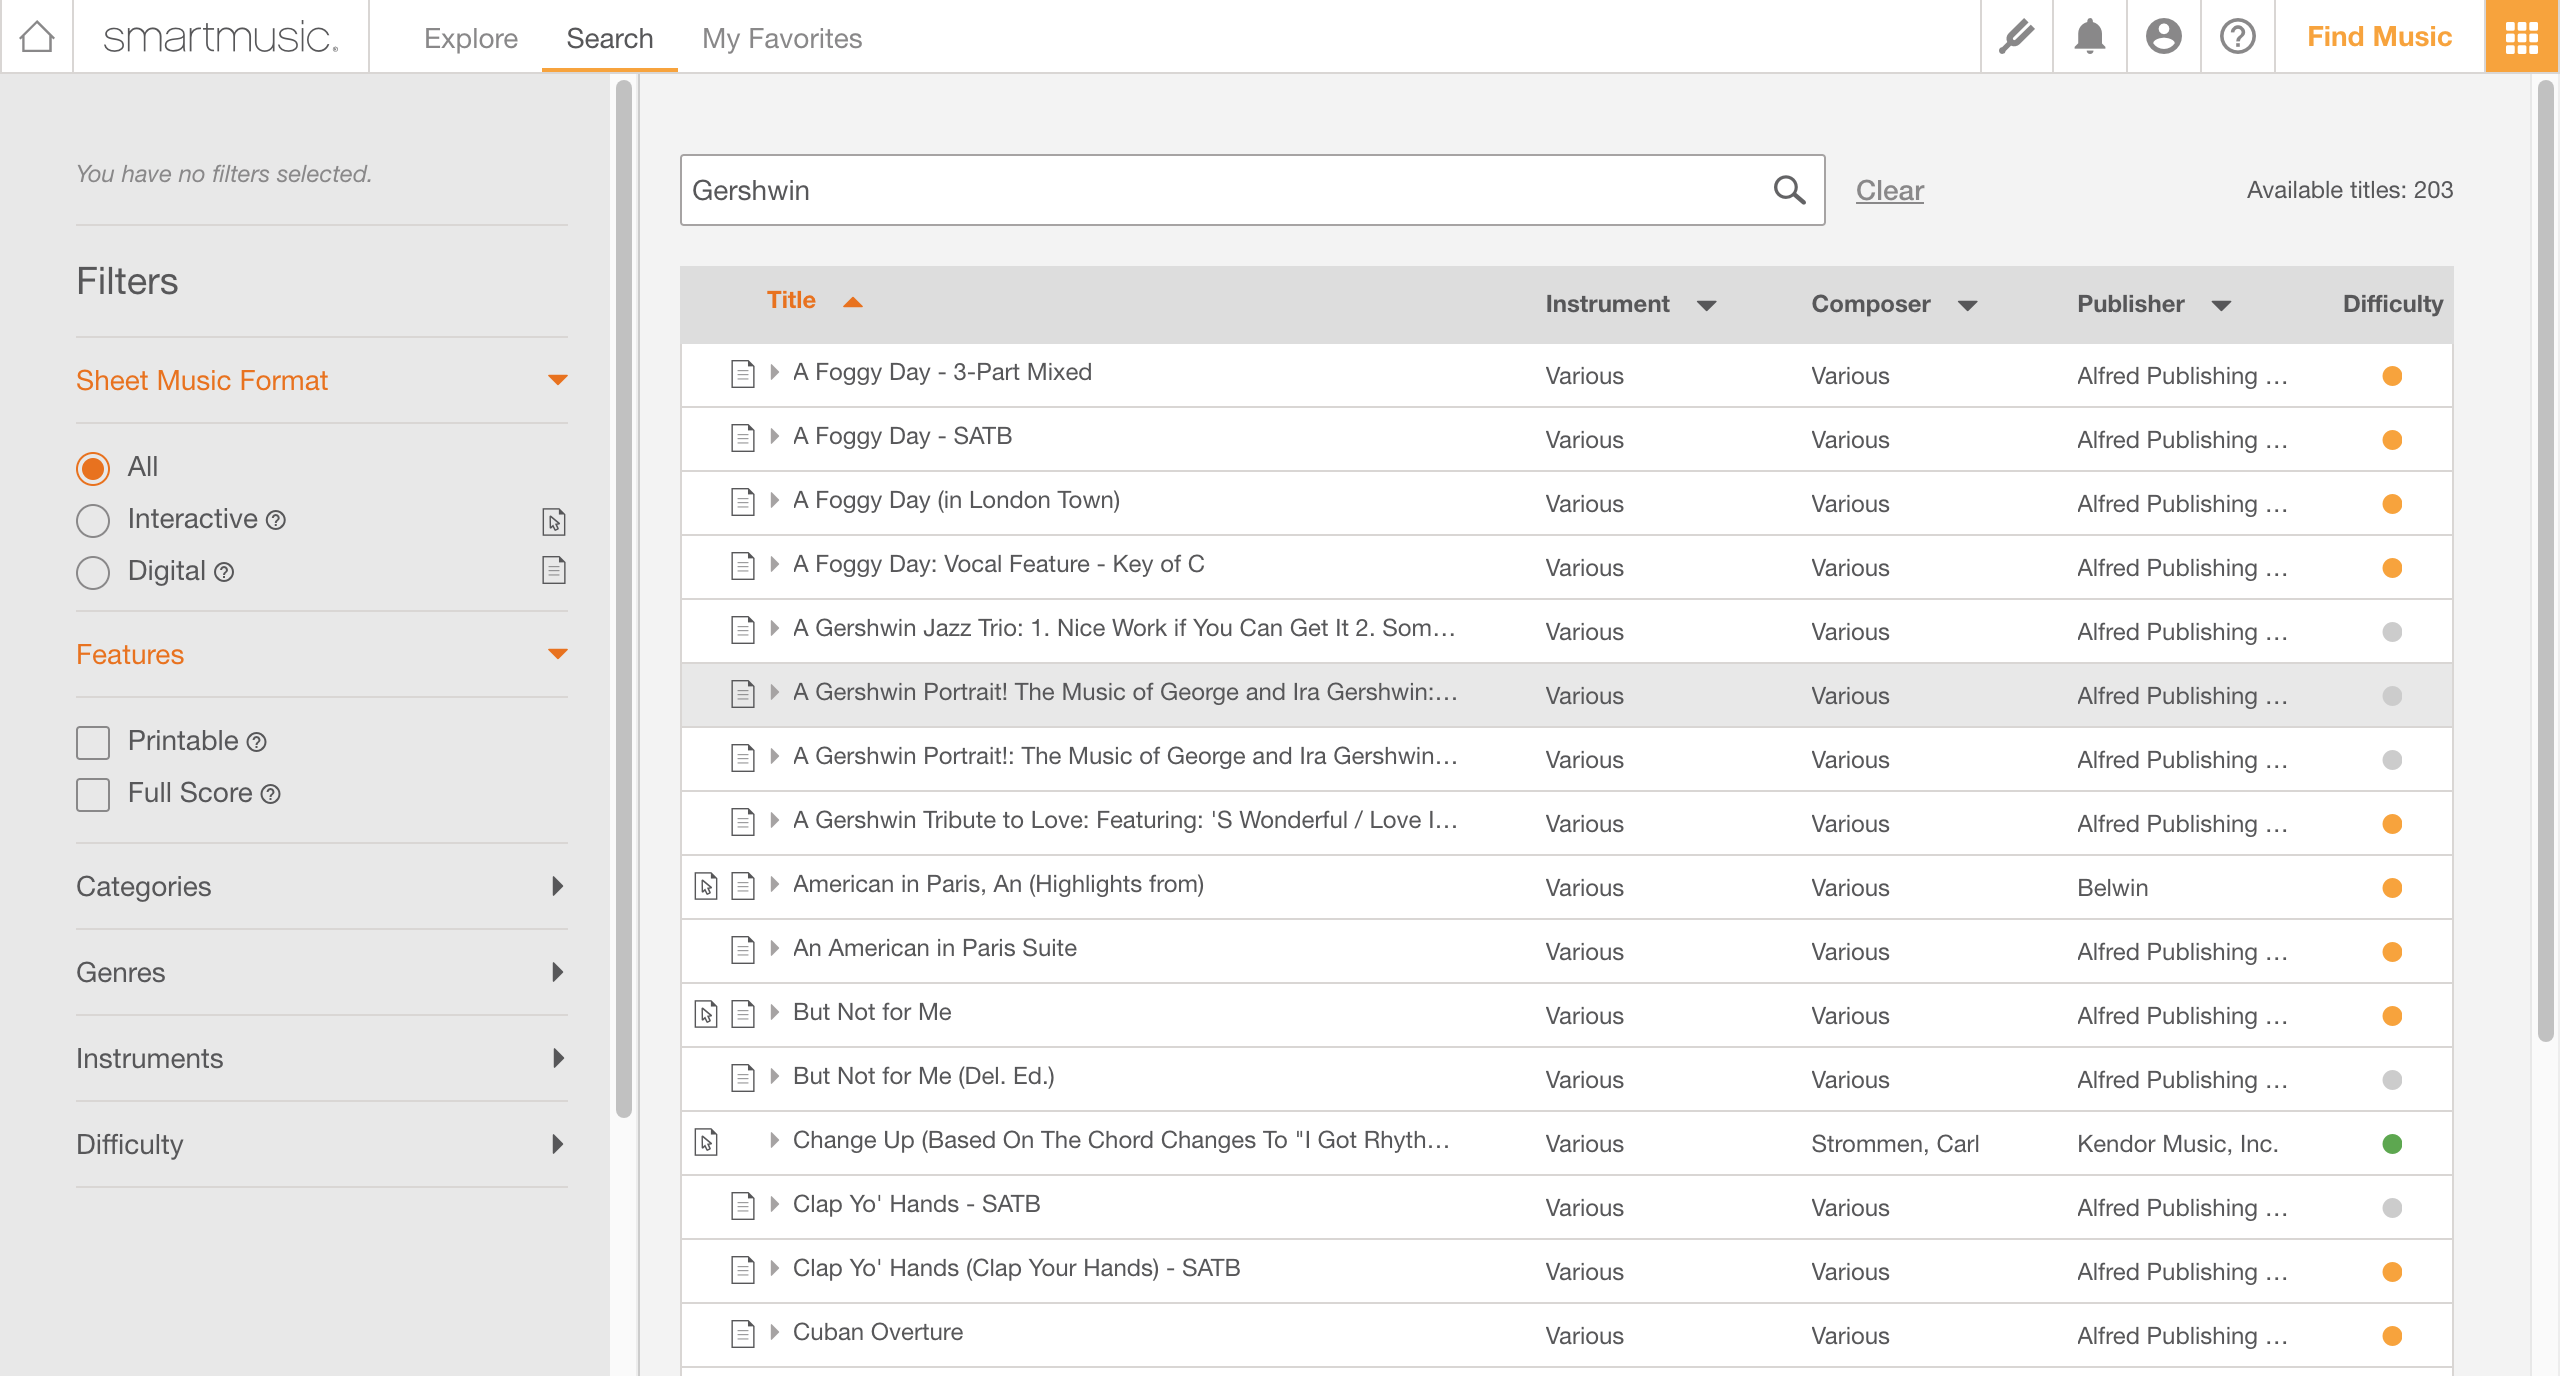Switch to the My Favorites tab

click(782, 38)
